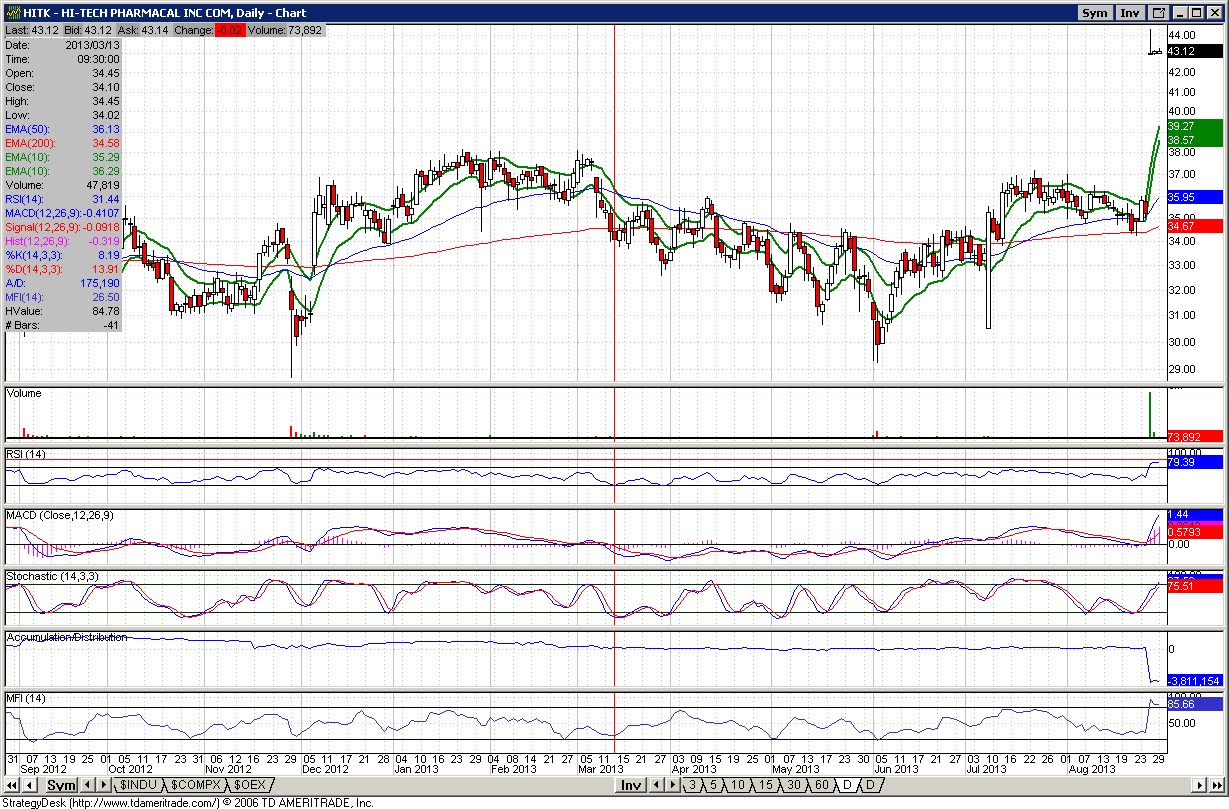Switch to the $INDU symbol tab
The width and height of the screenshot is (1229, 809).
(138, 785)
